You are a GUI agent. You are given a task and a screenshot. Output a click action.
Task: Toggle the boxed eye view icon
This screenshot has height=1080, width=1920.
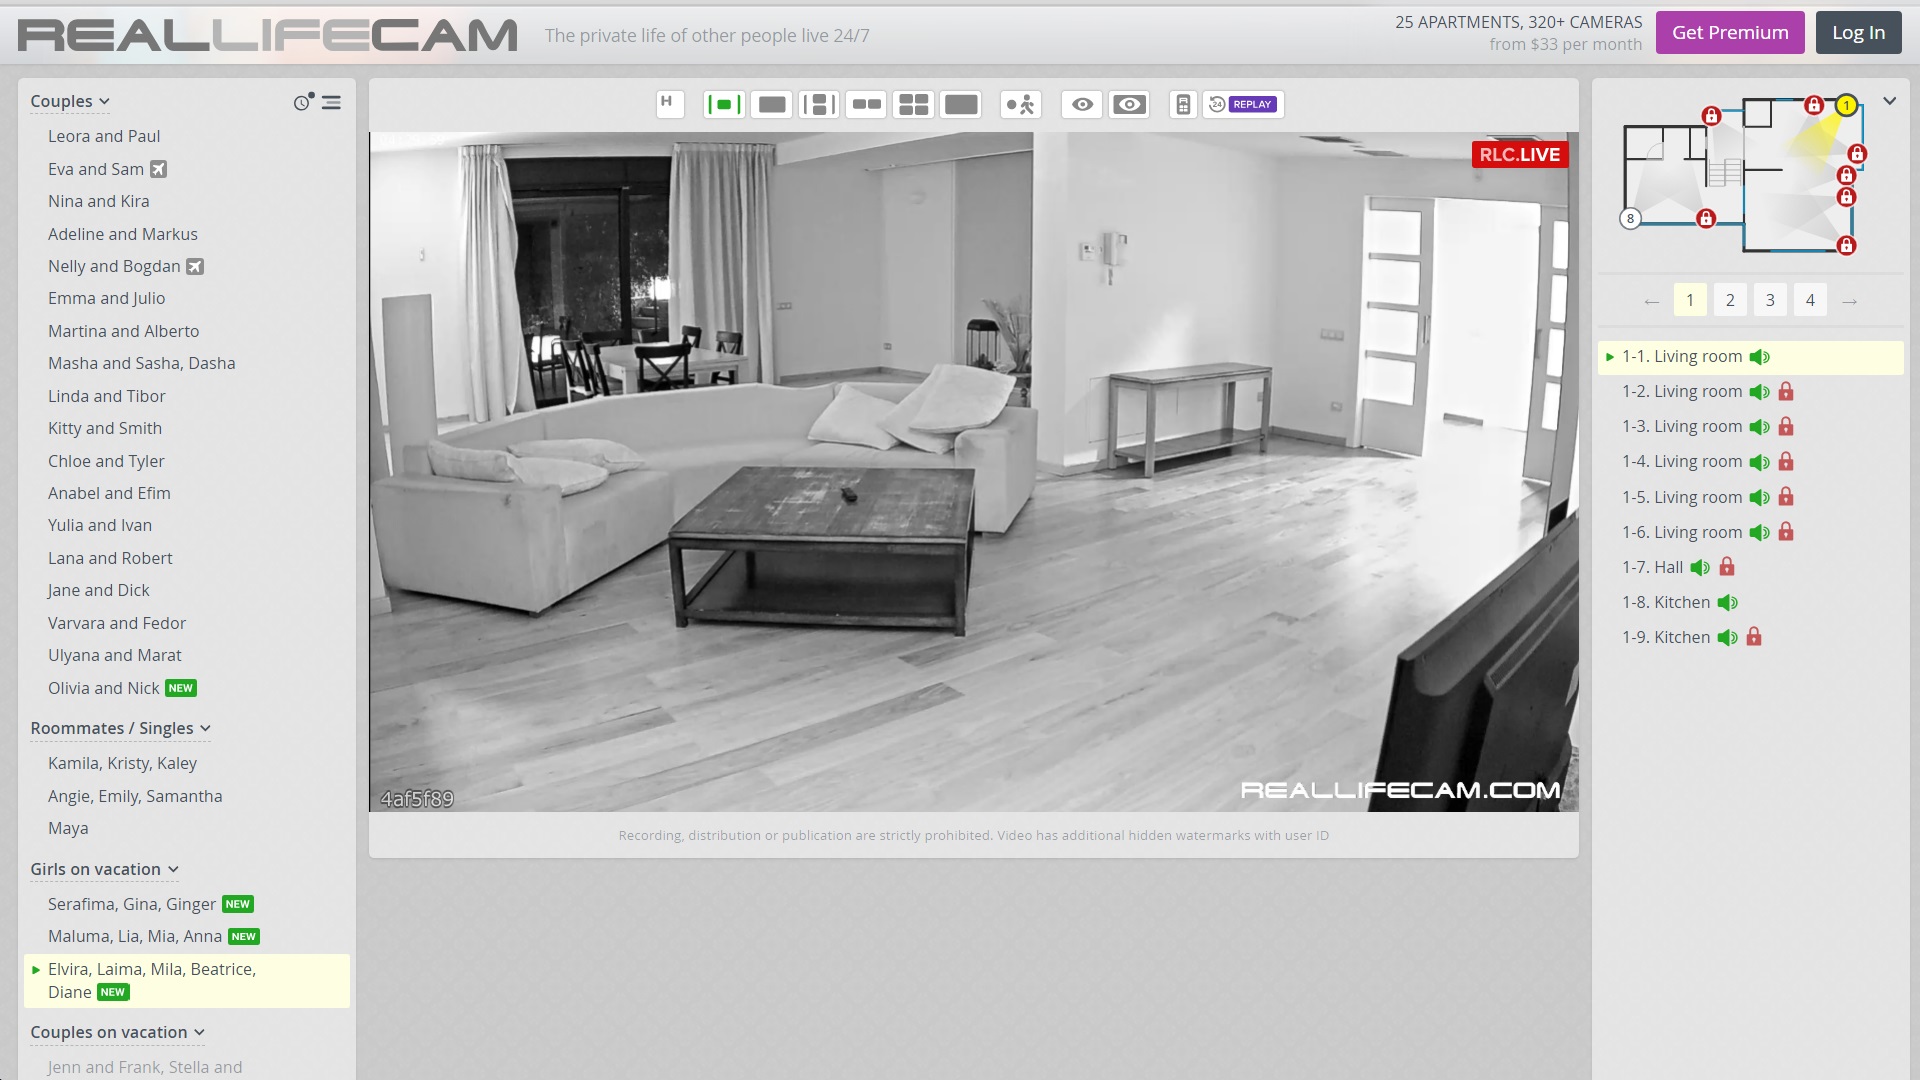(x=1130, y=104)
